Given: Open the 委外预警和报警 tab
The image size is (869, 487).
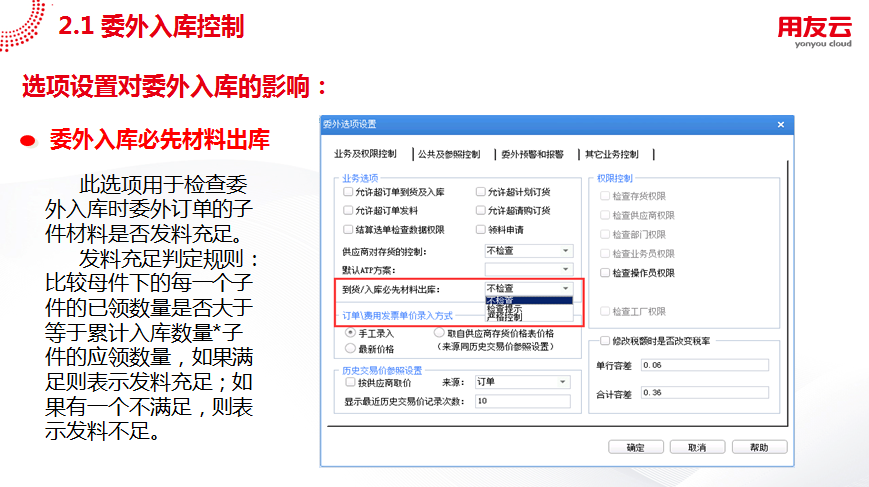Looking at the screenshot, I should [533, 155].
